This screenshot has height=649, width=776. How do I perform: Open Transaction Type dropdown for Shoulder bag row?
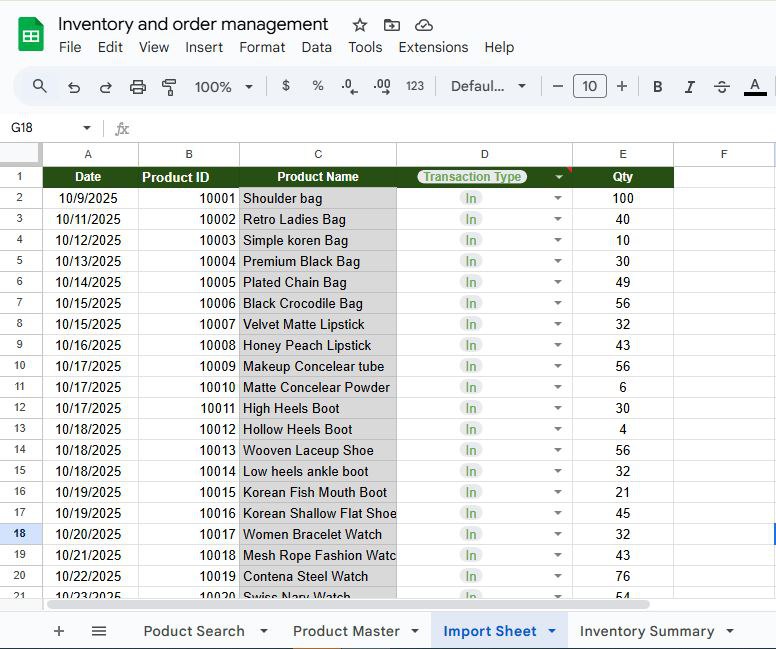click(558, 198)
